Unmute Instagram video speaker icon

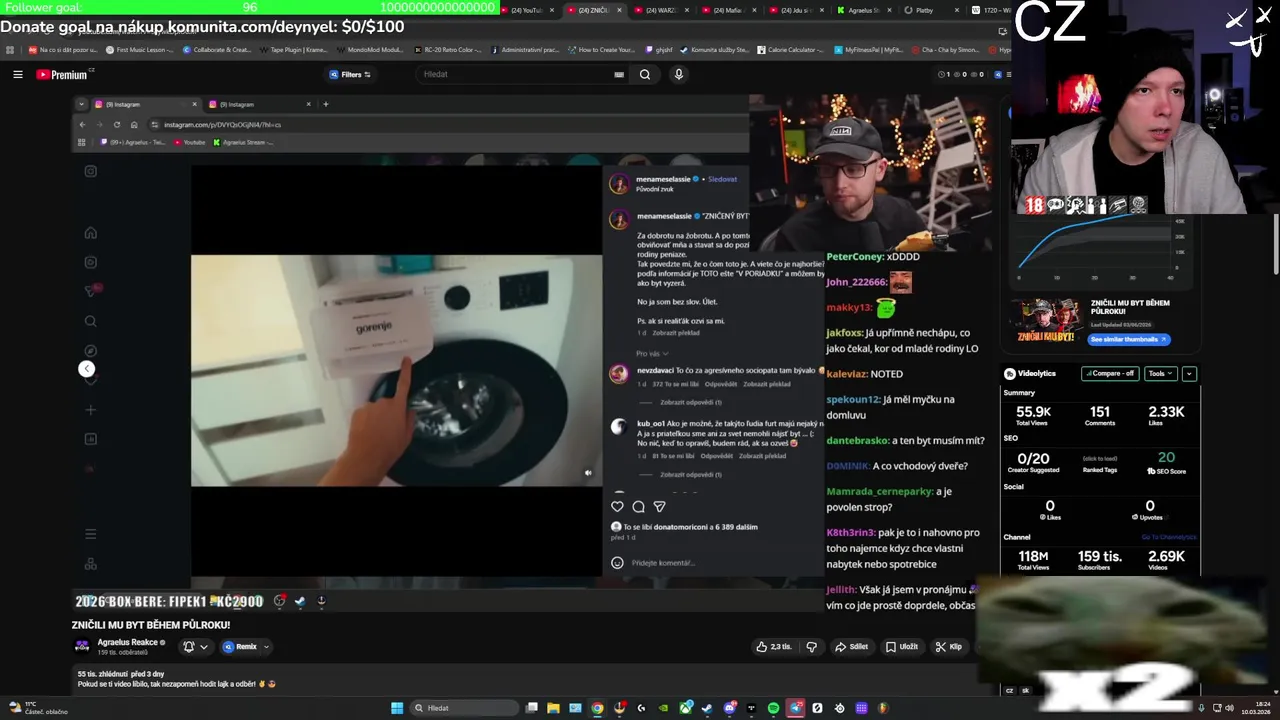pyautogui.click(x=588, y=473)
